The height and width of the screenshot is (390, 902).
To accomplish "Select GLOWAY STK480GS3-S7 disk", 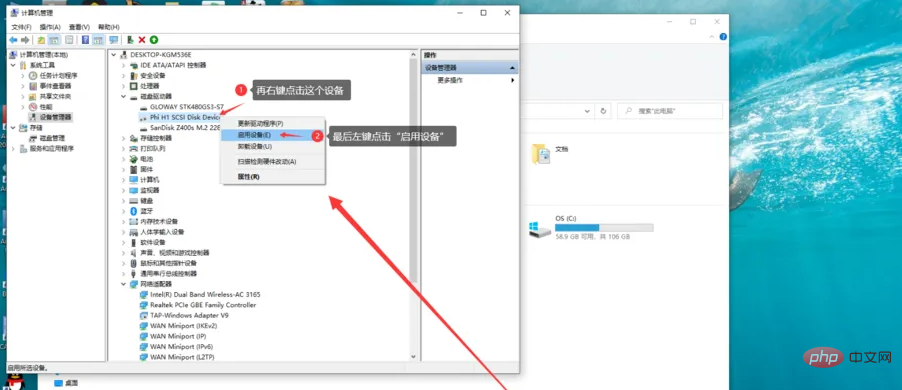I will click(186, 106).
